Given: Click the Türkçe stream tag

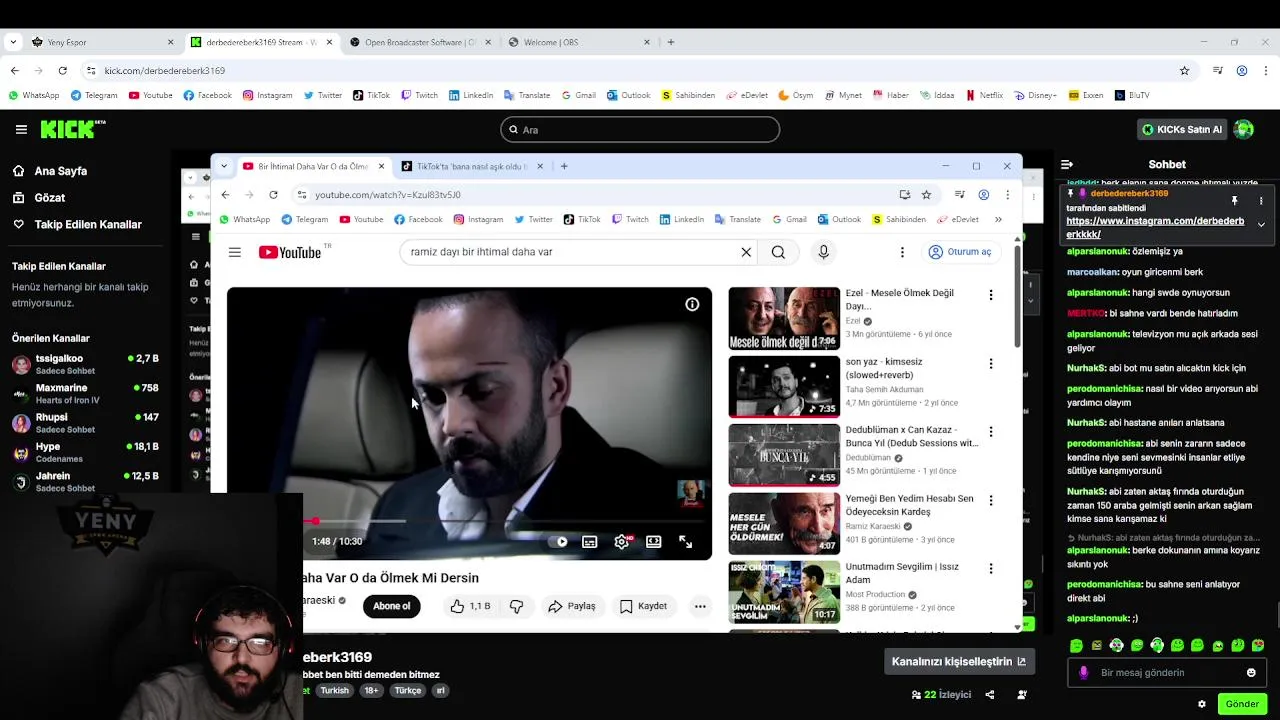Looking at the screenshot, I should (x=407, y=690).
